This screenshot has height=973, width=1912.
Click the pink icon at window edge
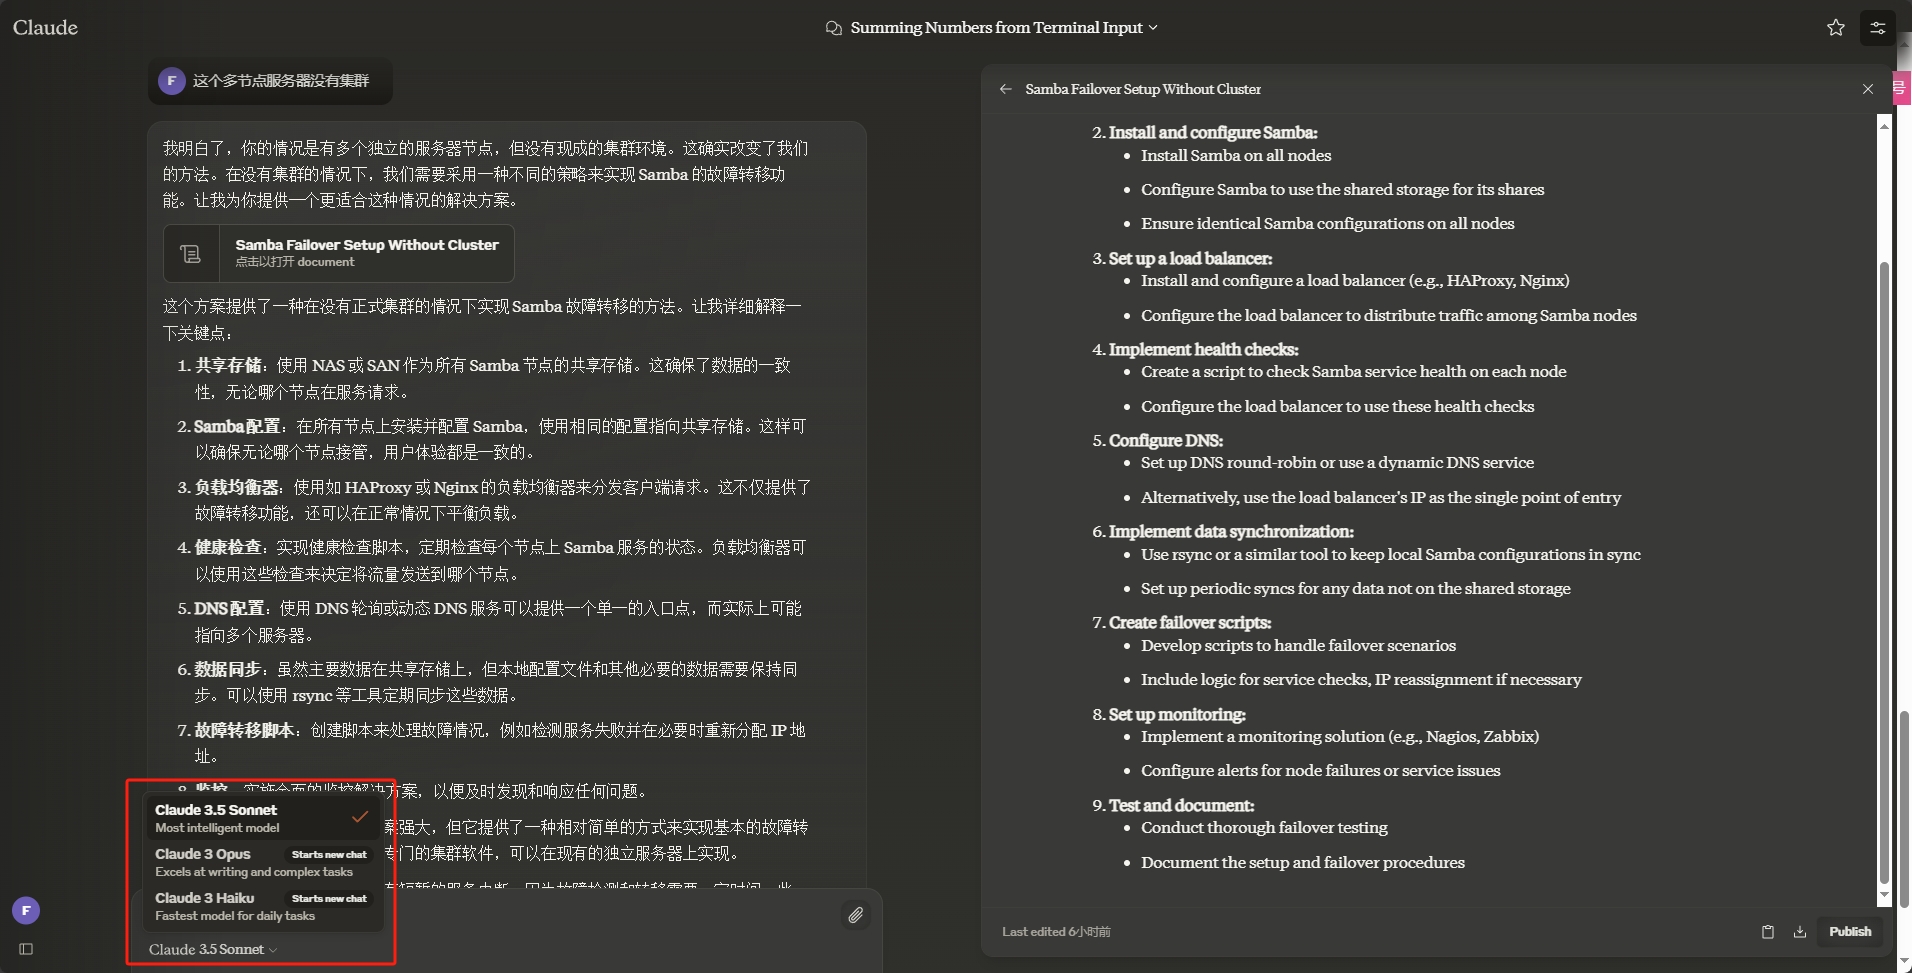coord(1901,89)
